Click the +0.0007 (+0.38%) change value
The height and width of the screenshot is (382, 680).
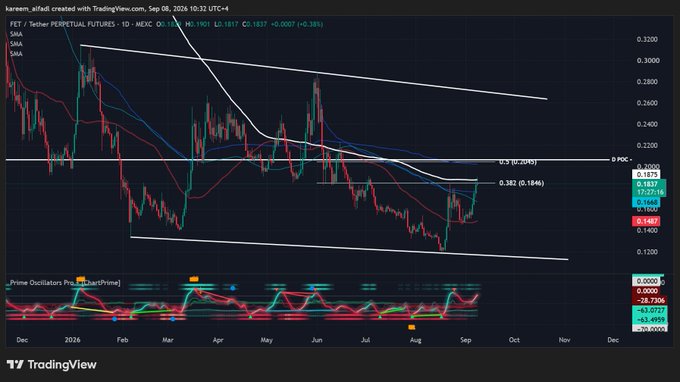coord(297,24)
